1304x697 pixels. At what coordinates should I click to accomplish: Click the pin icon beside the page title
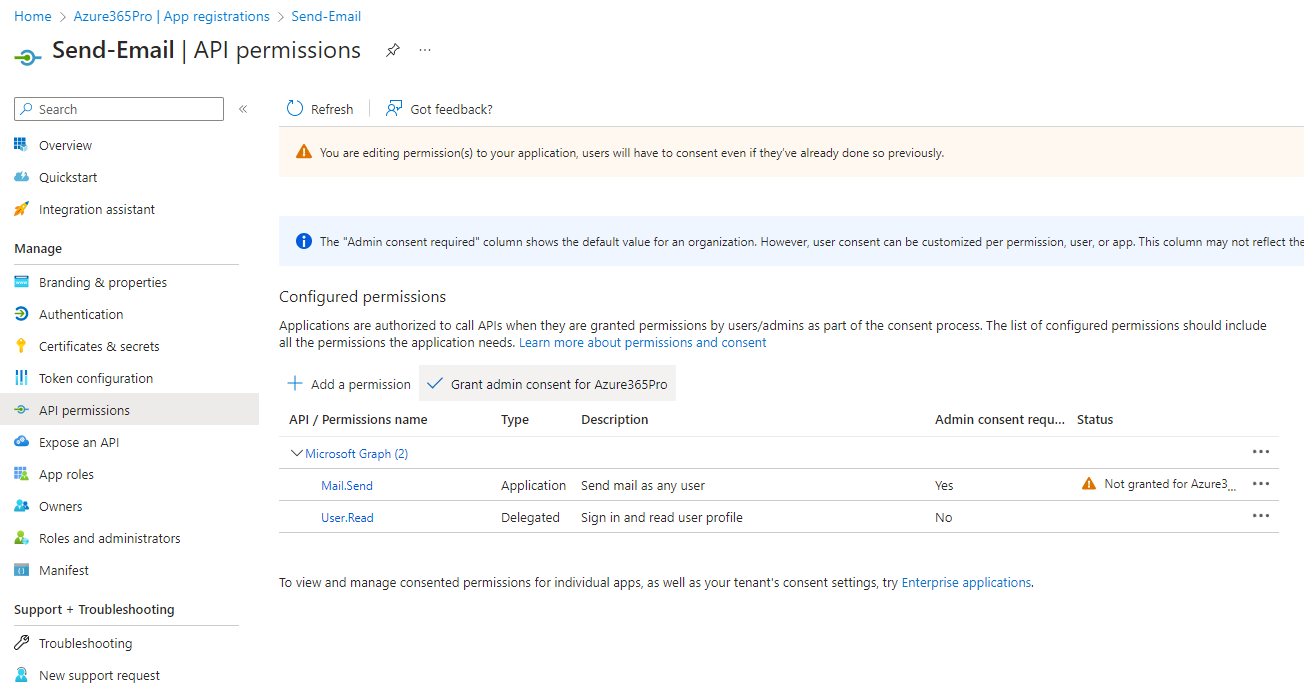pyautogui.click(x=393, y=50)
